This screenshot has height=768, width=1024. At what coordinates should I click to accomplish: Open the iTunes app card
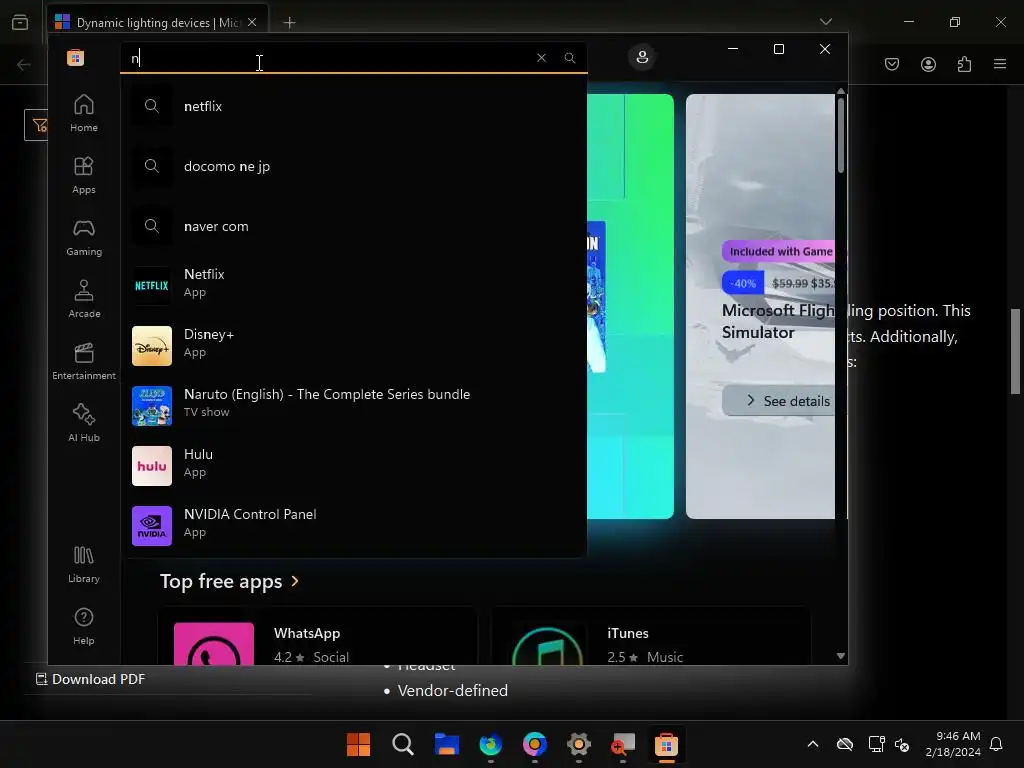pos(650,637)
